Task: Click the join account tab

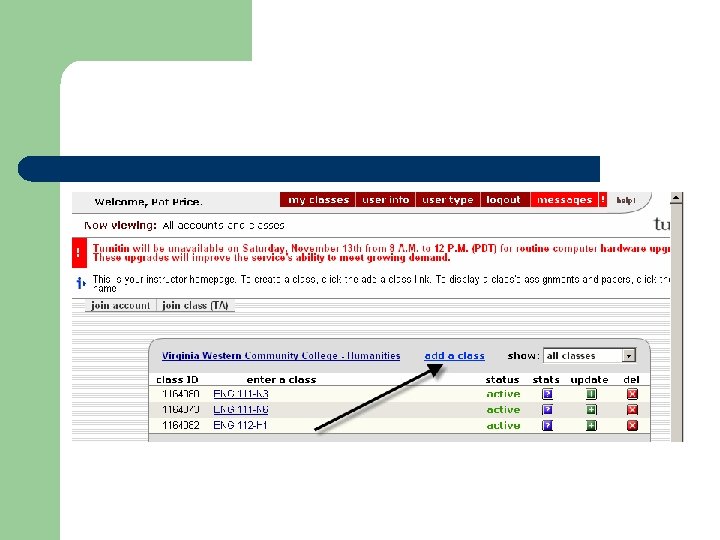Action: (x=121, y=305)
